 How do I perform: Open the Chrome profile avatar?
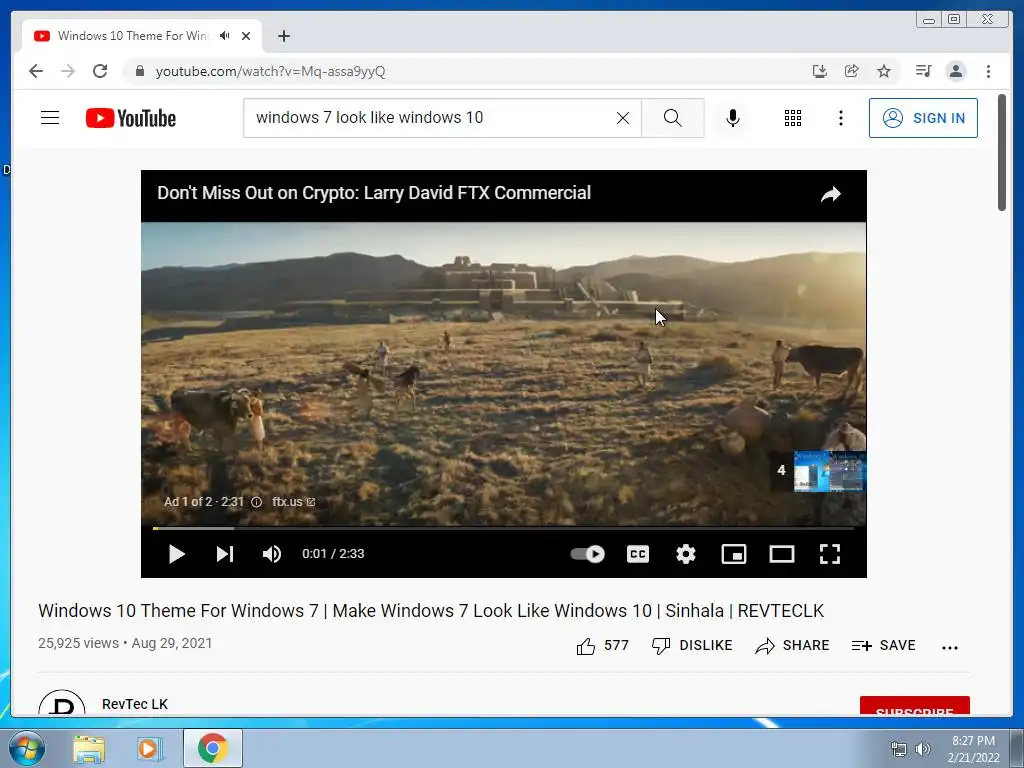pos(955,71)
